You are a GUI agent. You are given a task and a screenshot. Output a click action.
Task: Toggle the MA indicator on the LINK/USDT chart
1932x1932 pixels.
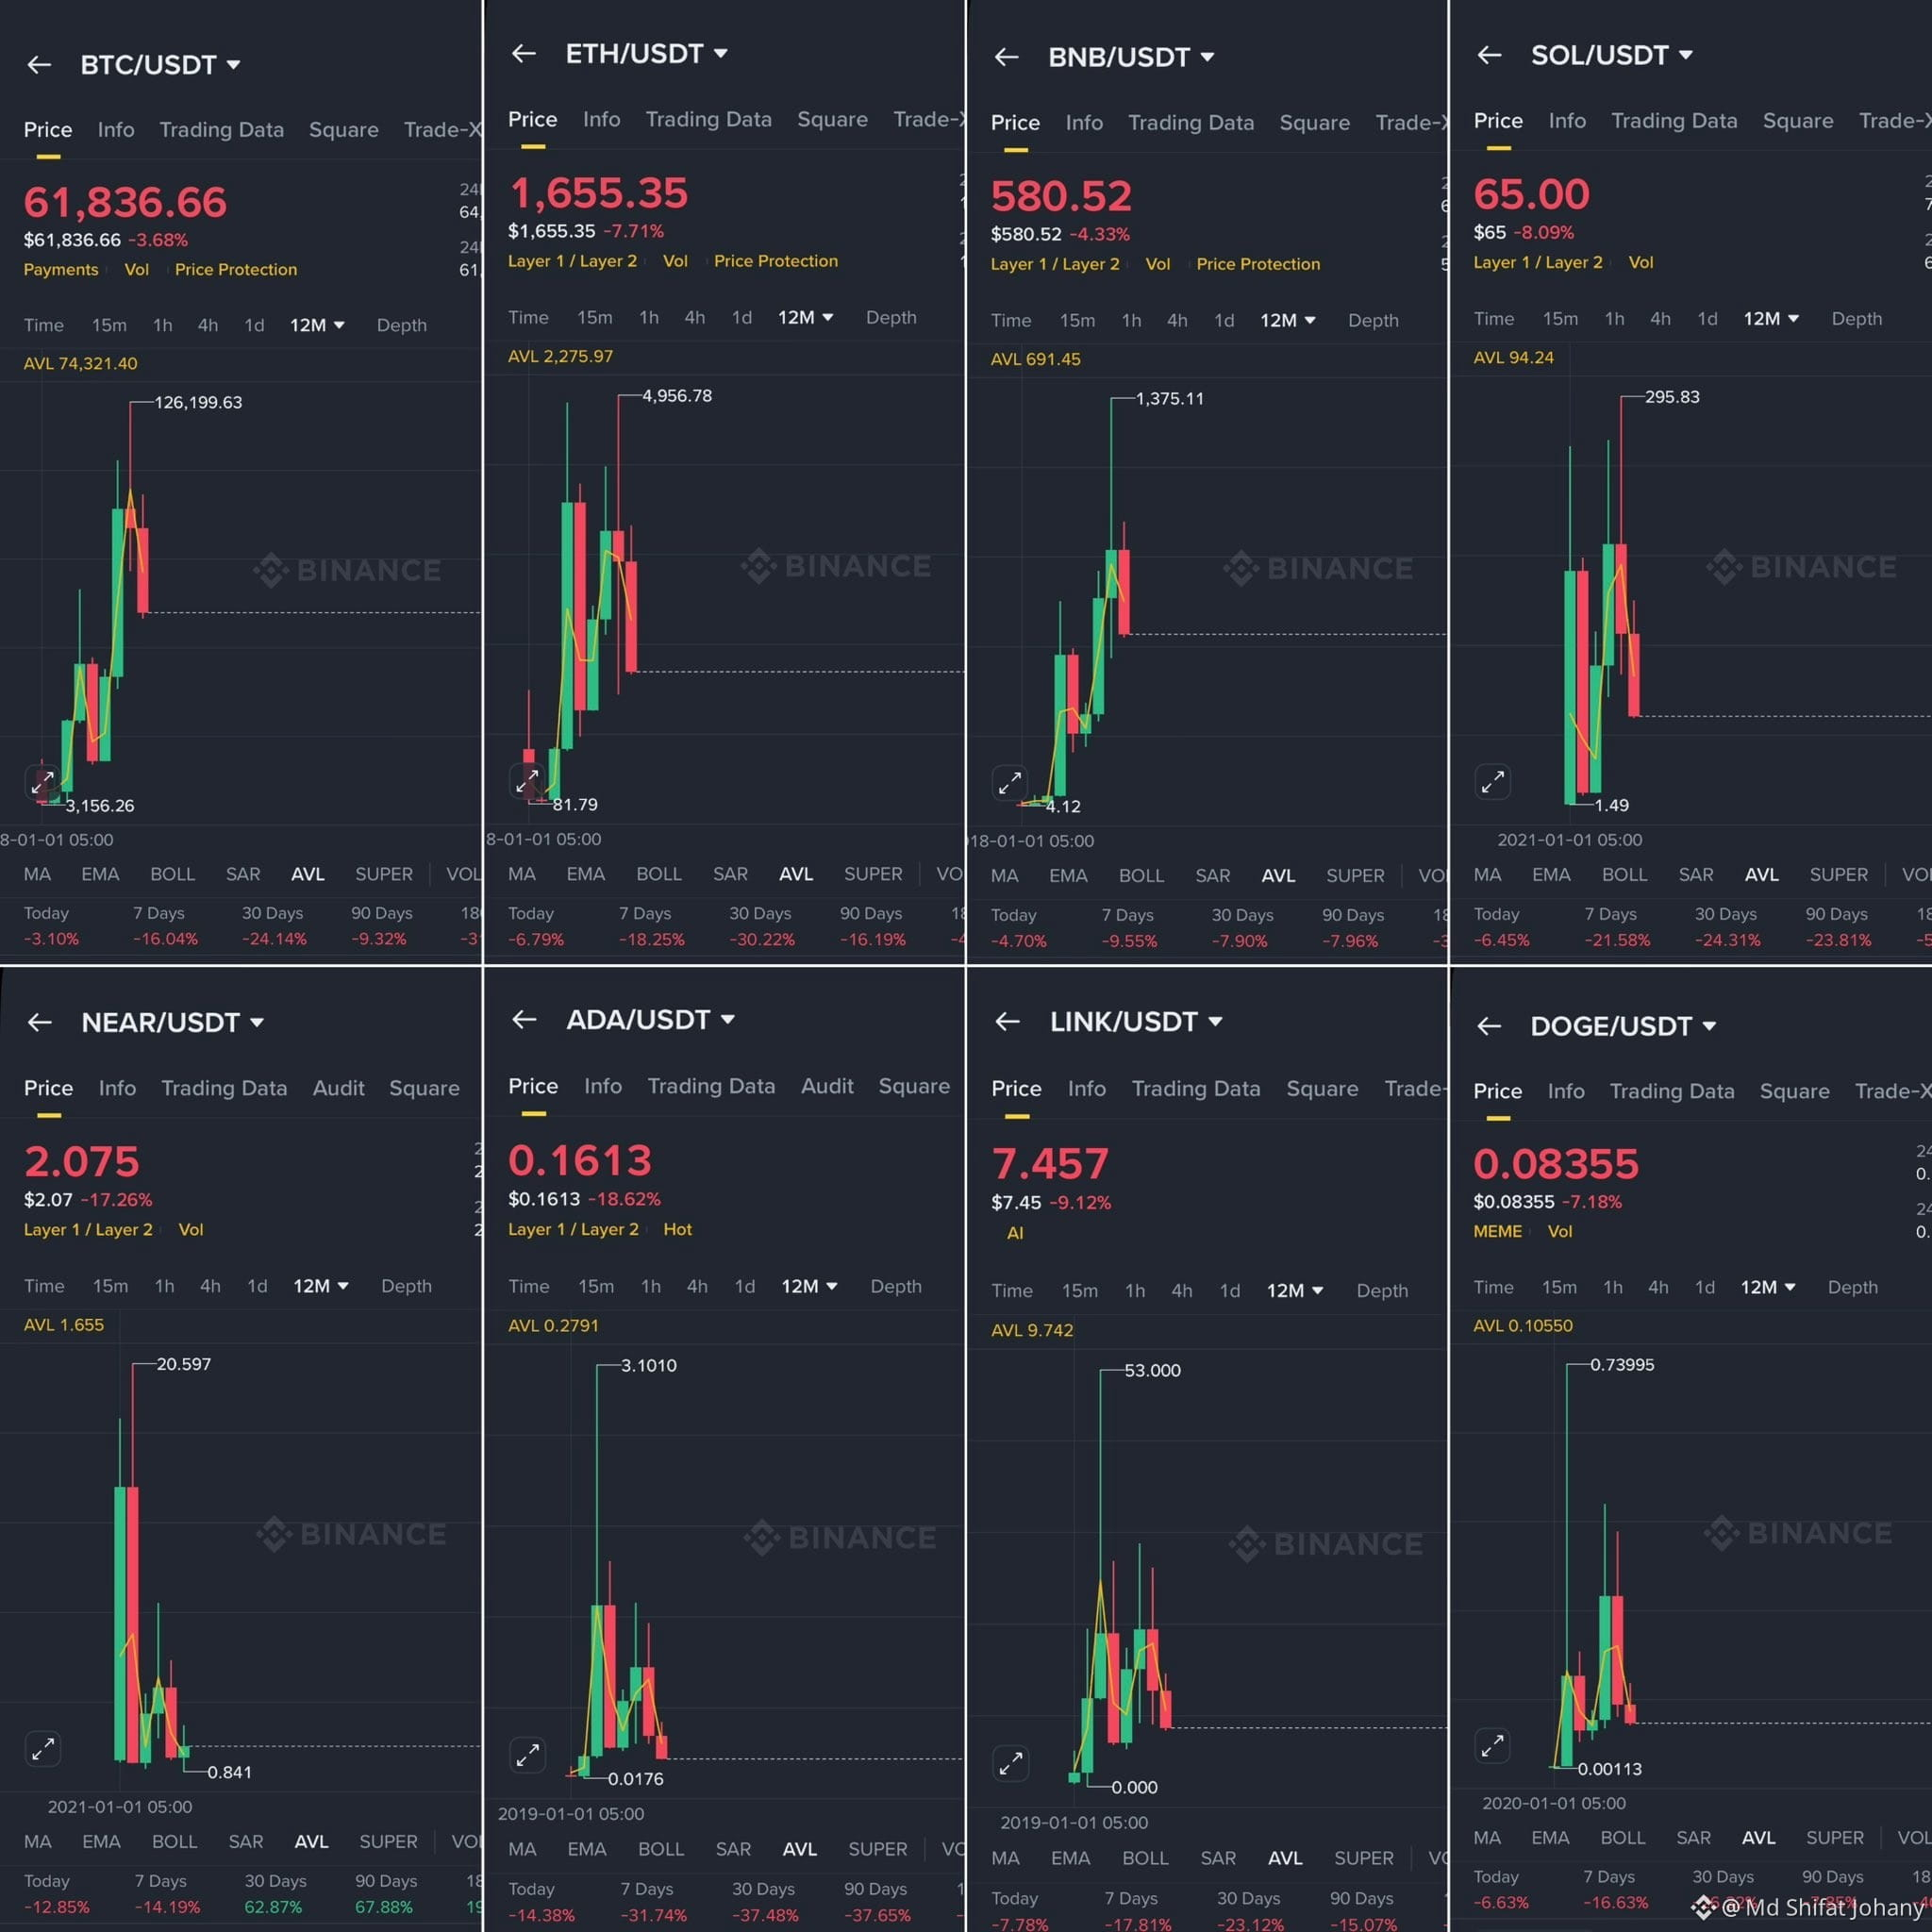[1005, 1858]
